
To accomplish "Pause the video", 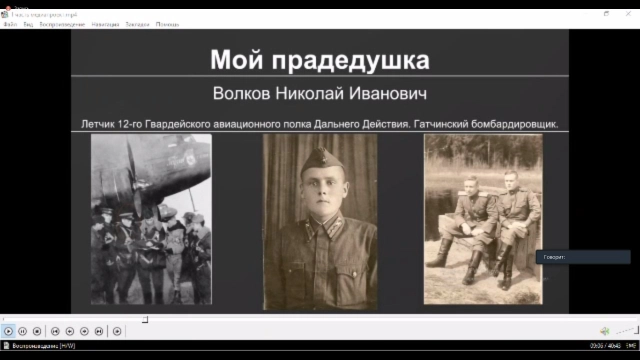I will tap(22, 331).
